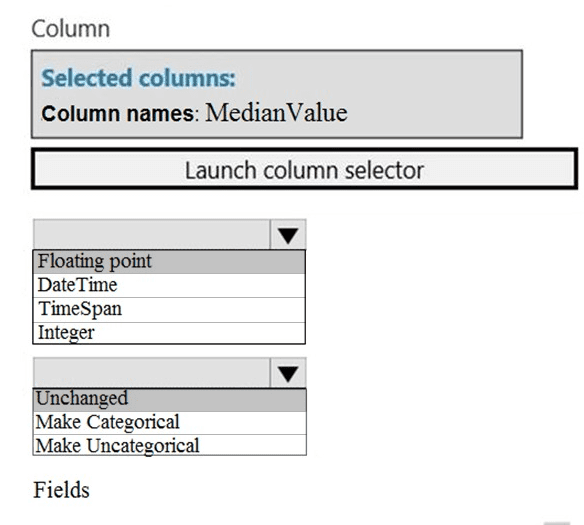The width and height of the screenshot is (584, 525).
Task: Click the Column section label
Action: (71, 29)
